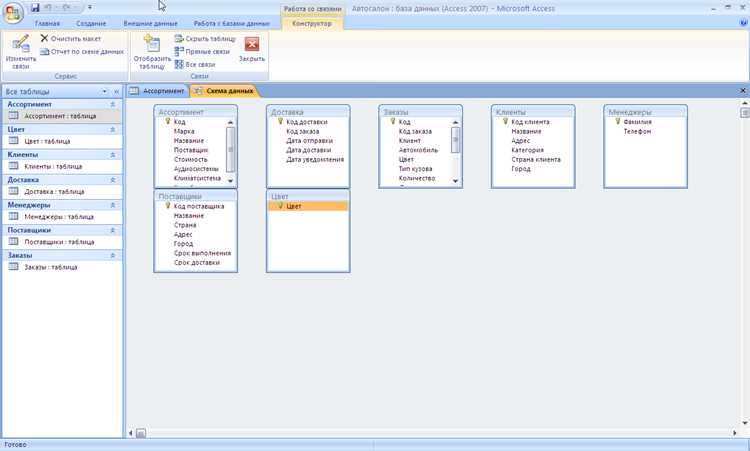Collapse the Клиенты group in navigation pane
750x451 pixels.
113,155
